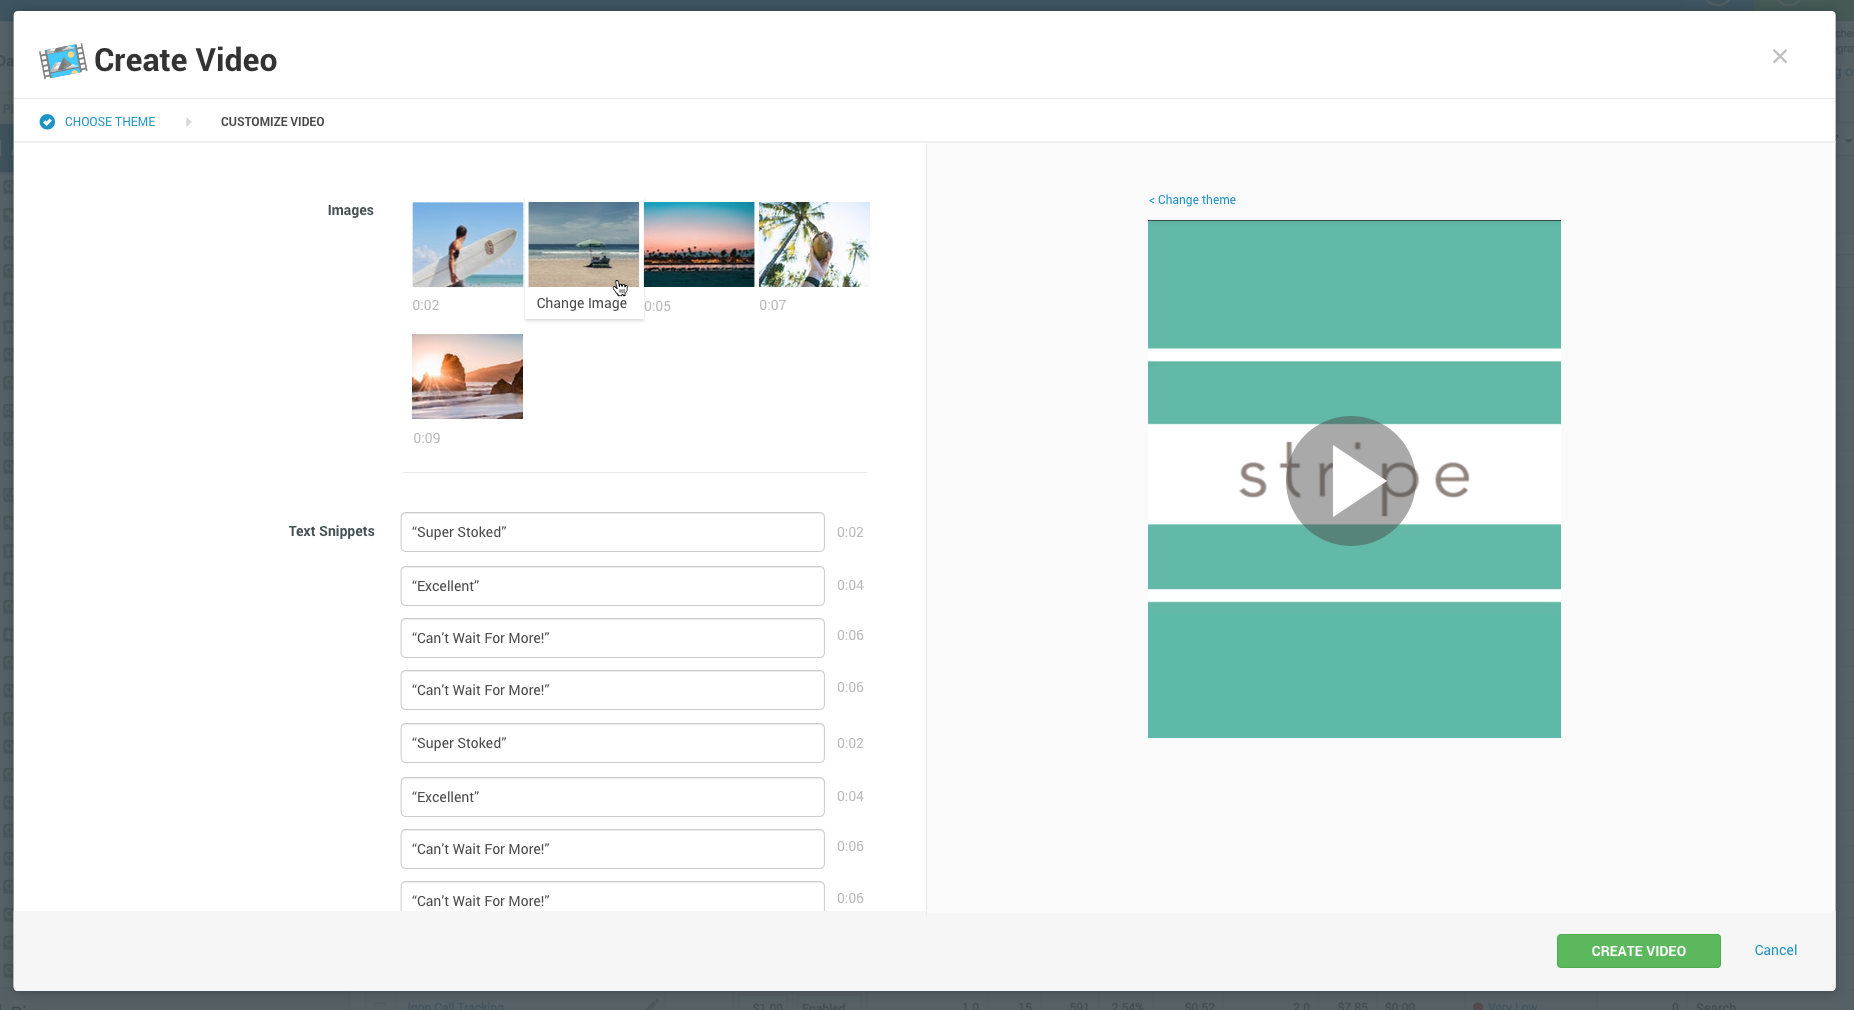1854x1010 pixels.
Task: Click the filmstrip icon beside Create Video title
Action: click(63, 60)
